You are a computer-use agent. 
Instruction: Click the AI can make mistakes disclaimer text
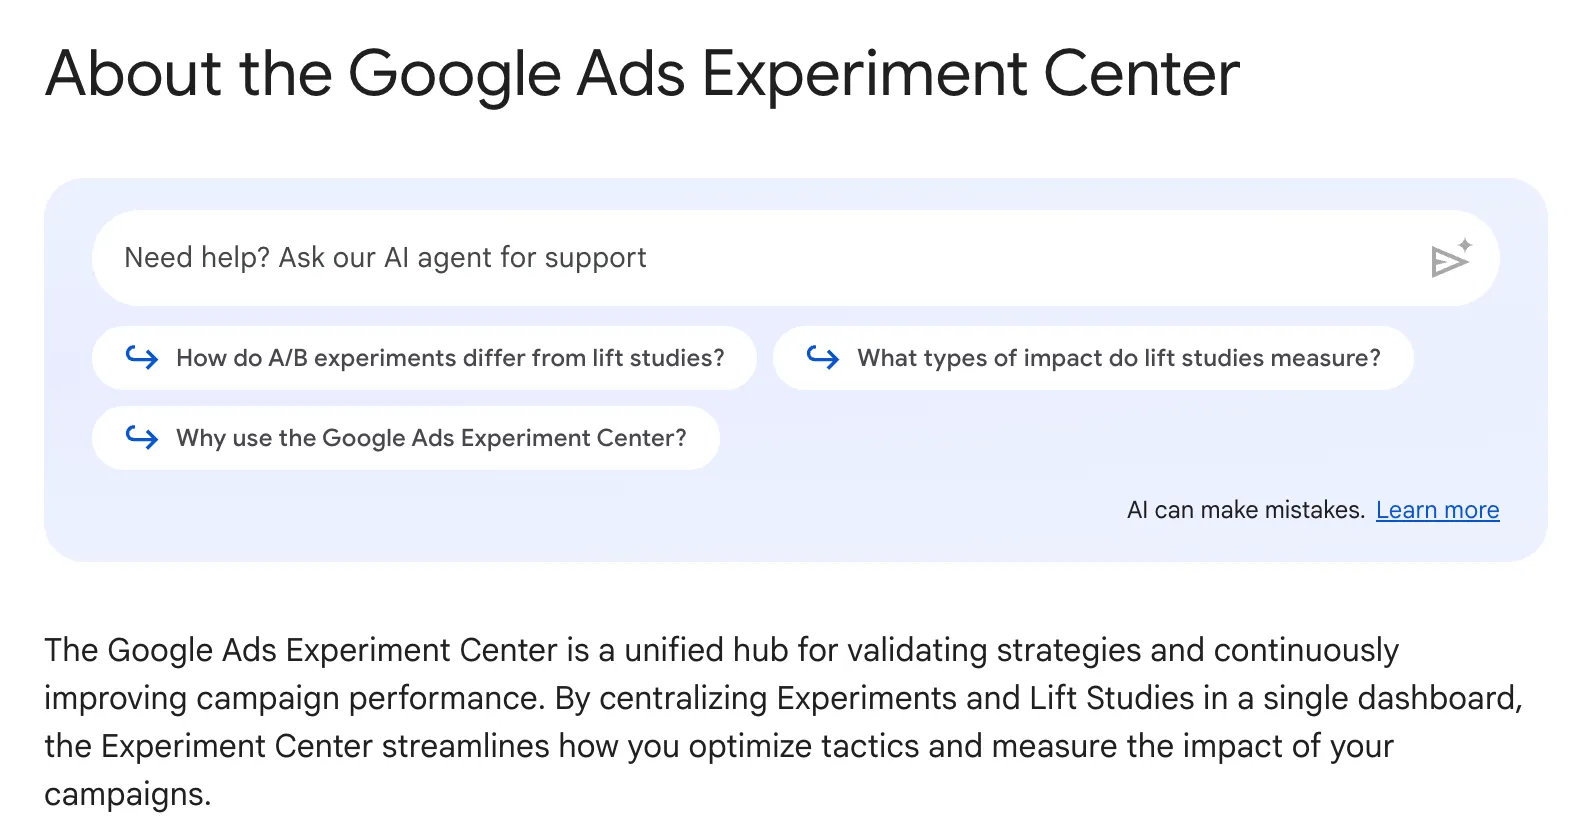tap(1245, 510)
